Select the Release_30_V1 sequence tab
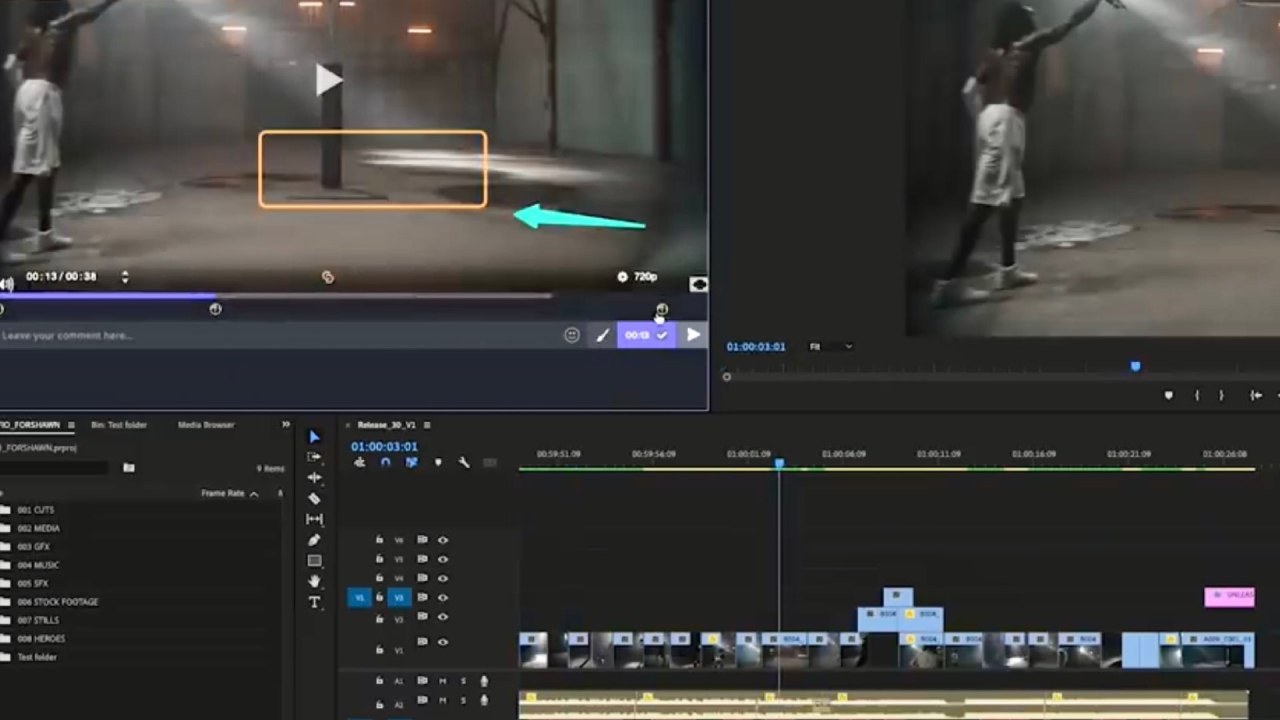 click(x=386, y=425)
